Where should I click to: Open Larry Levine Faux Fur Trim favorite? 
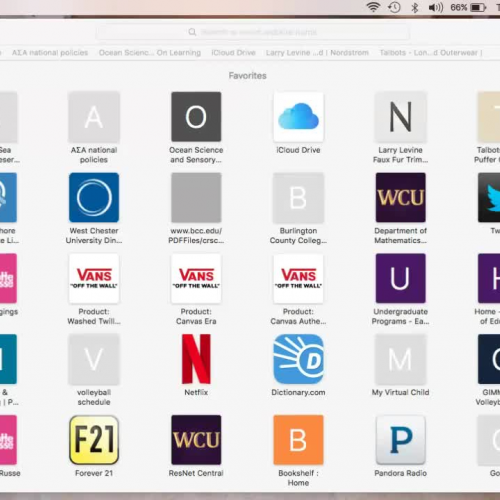400,117
